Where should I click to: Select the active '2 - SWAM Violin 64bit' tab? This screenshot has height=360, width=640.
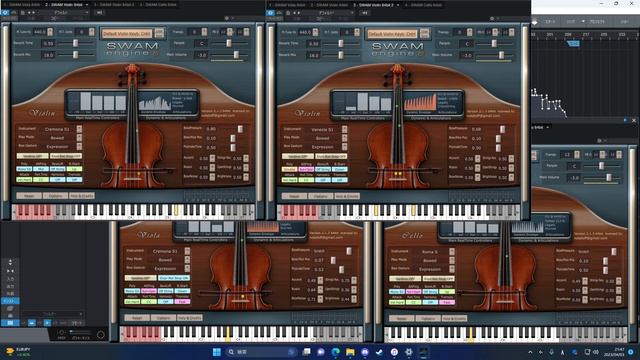(x=63, y=4)
